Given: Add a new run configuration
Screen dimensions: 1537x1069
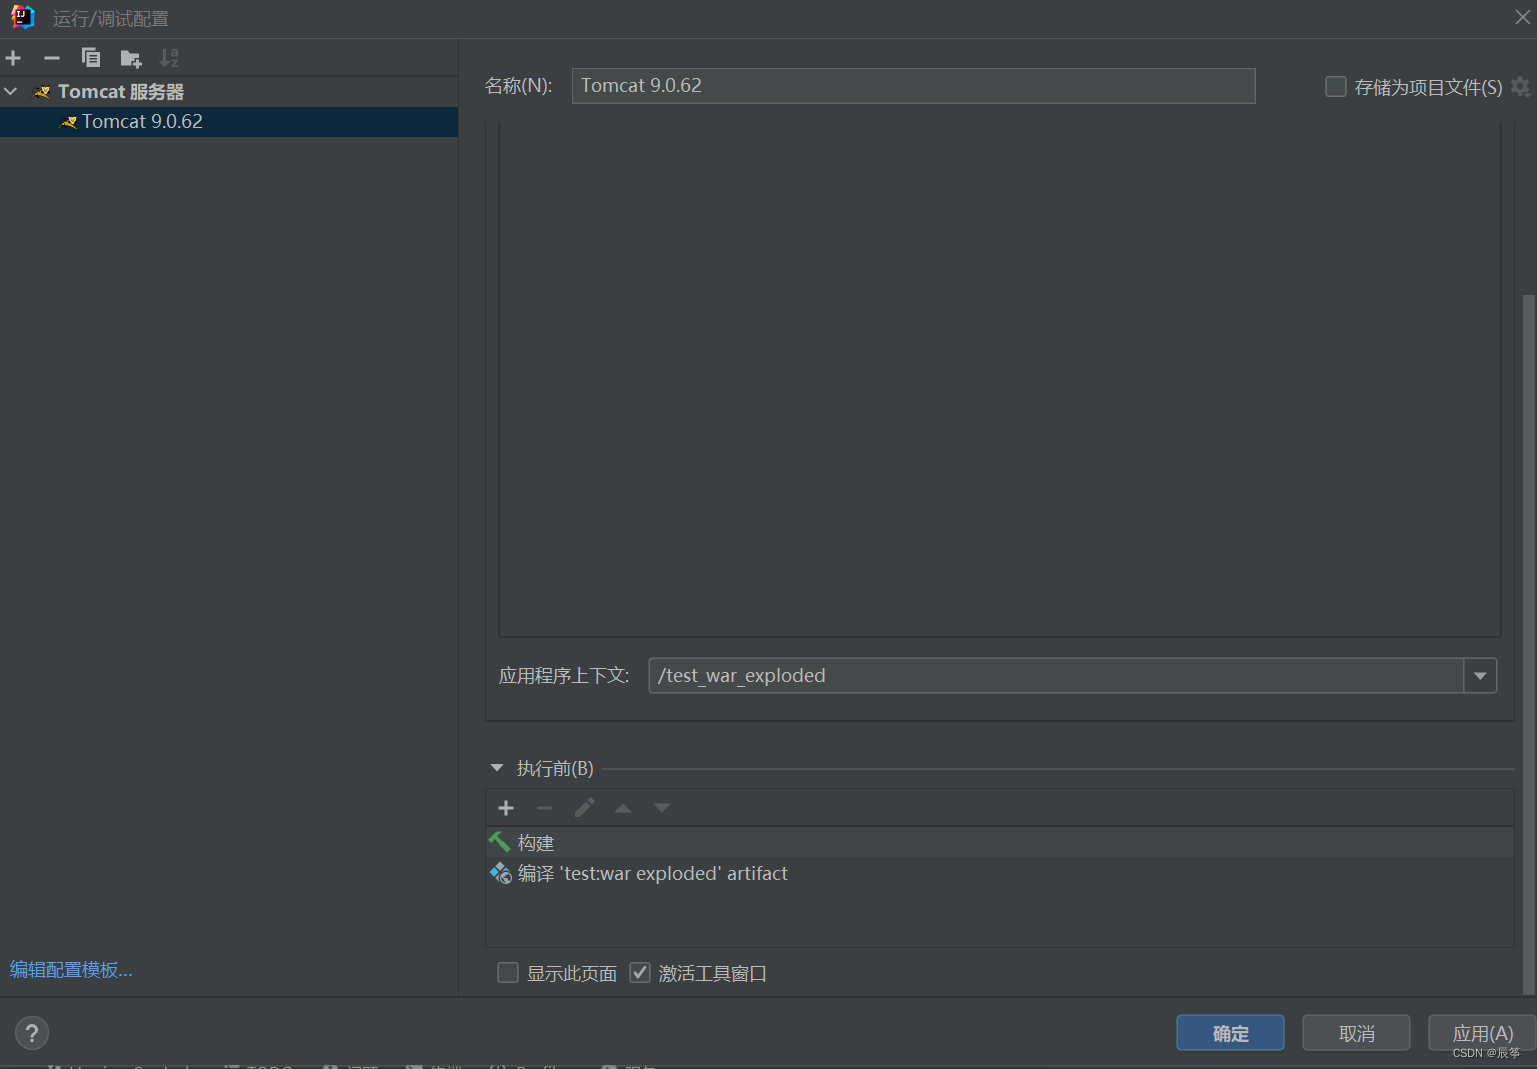Looking at the screenshot, I should (x=13, y=58).
